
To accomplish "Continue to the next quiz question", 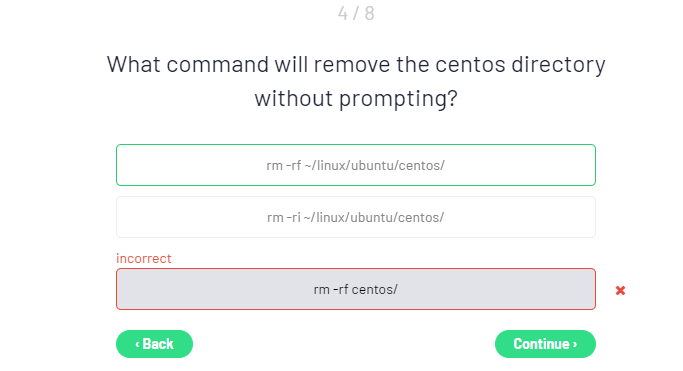I will 545,344.
